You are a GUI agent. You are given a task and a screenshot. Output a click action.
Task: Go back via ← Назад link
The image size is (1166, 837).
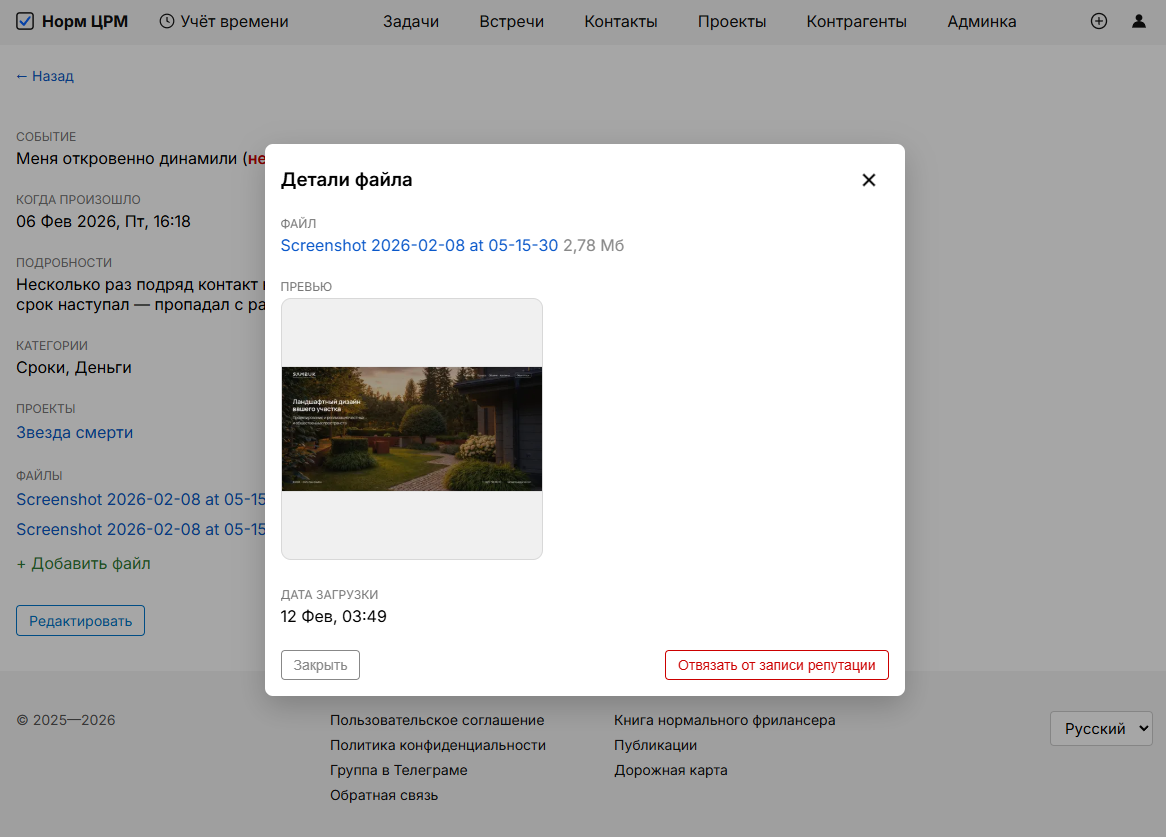tap(45, 76)
